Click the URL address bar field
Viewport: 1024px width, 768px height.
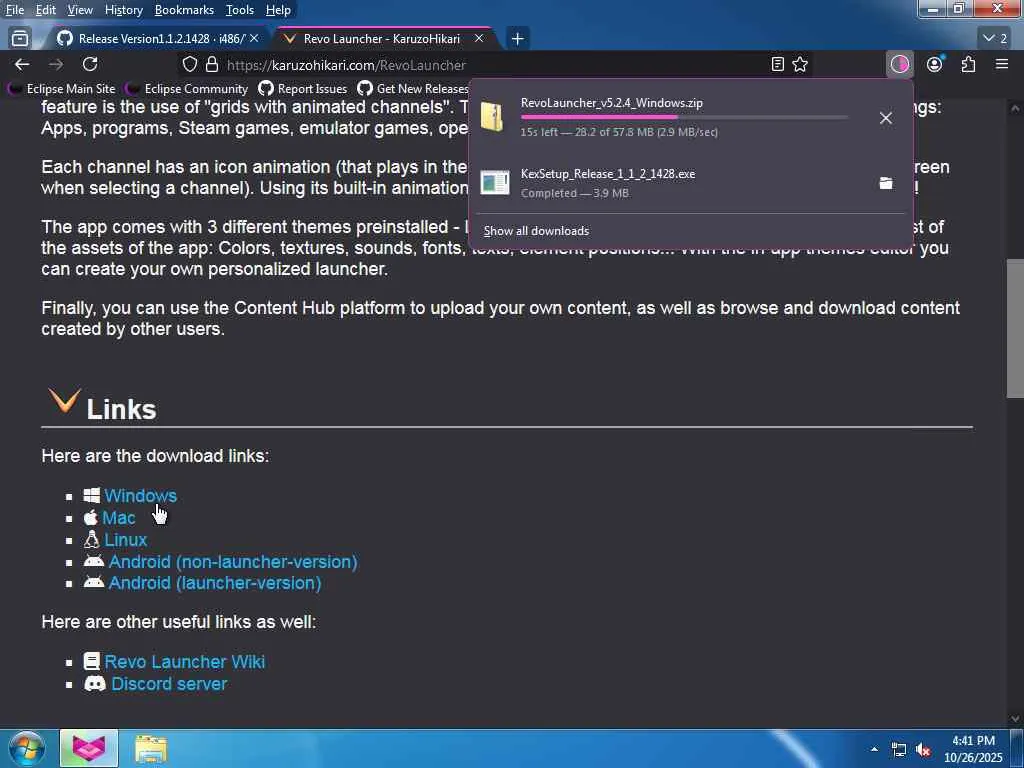pyautogui.click(x=496, y=65)
